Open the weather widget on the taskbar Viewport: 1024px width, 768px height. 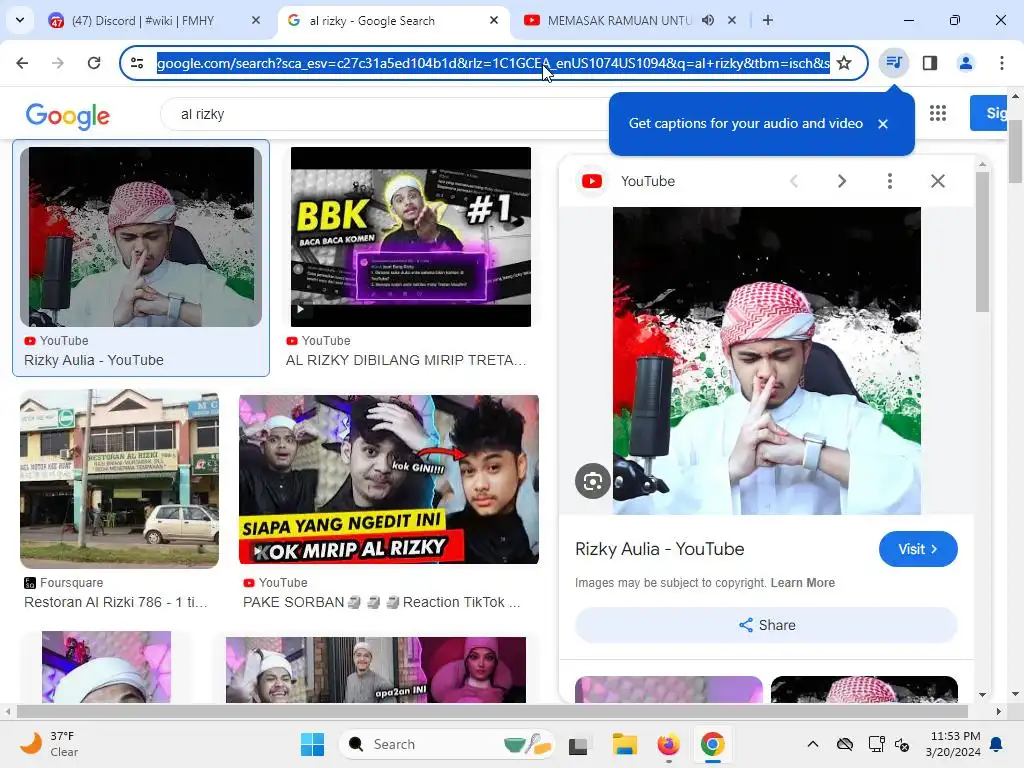[50, 744]
